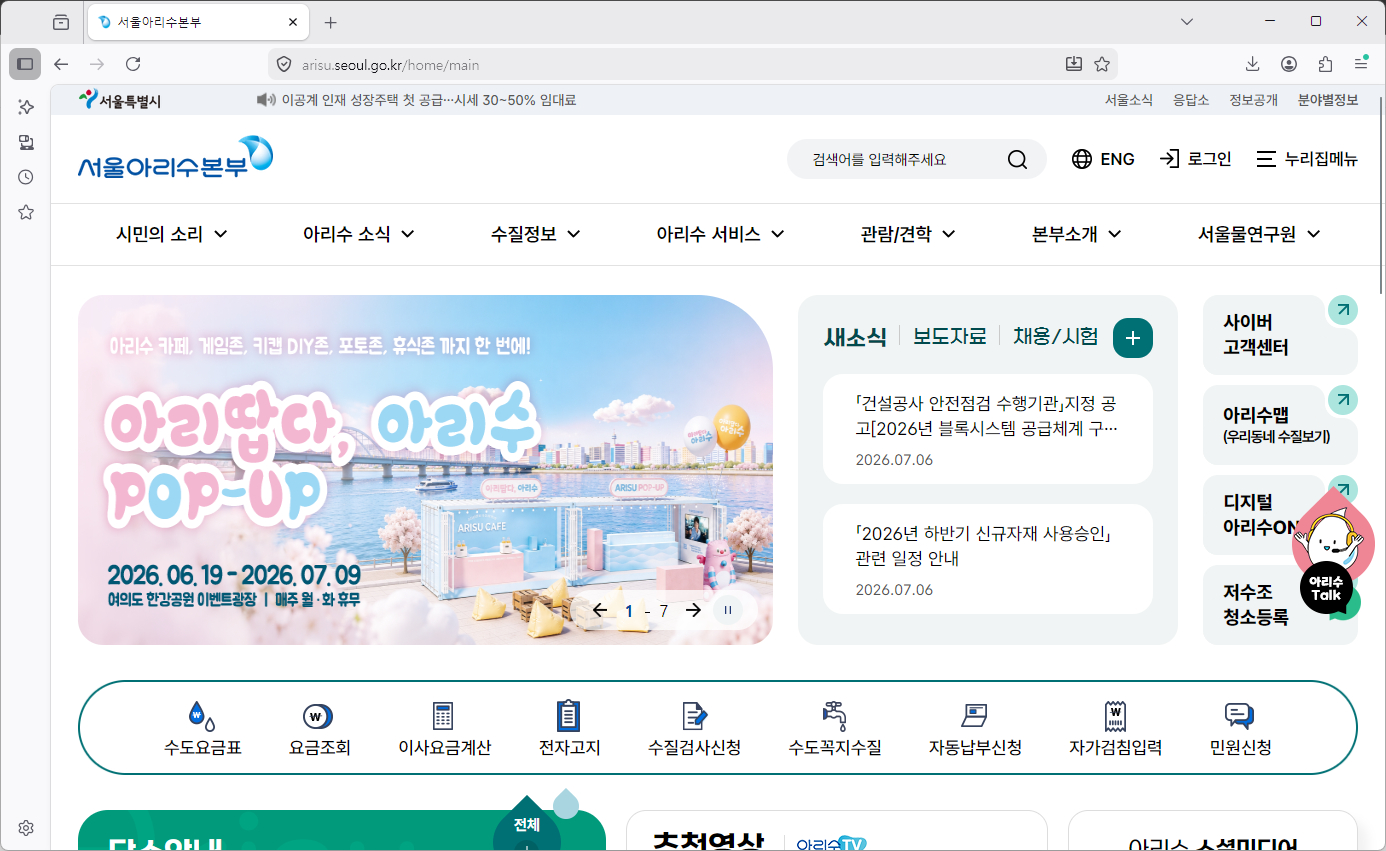The height and width of the screenshot is (851, 1386).
Task: Click the 로그인 login icon
Action: coord(1170,159)
